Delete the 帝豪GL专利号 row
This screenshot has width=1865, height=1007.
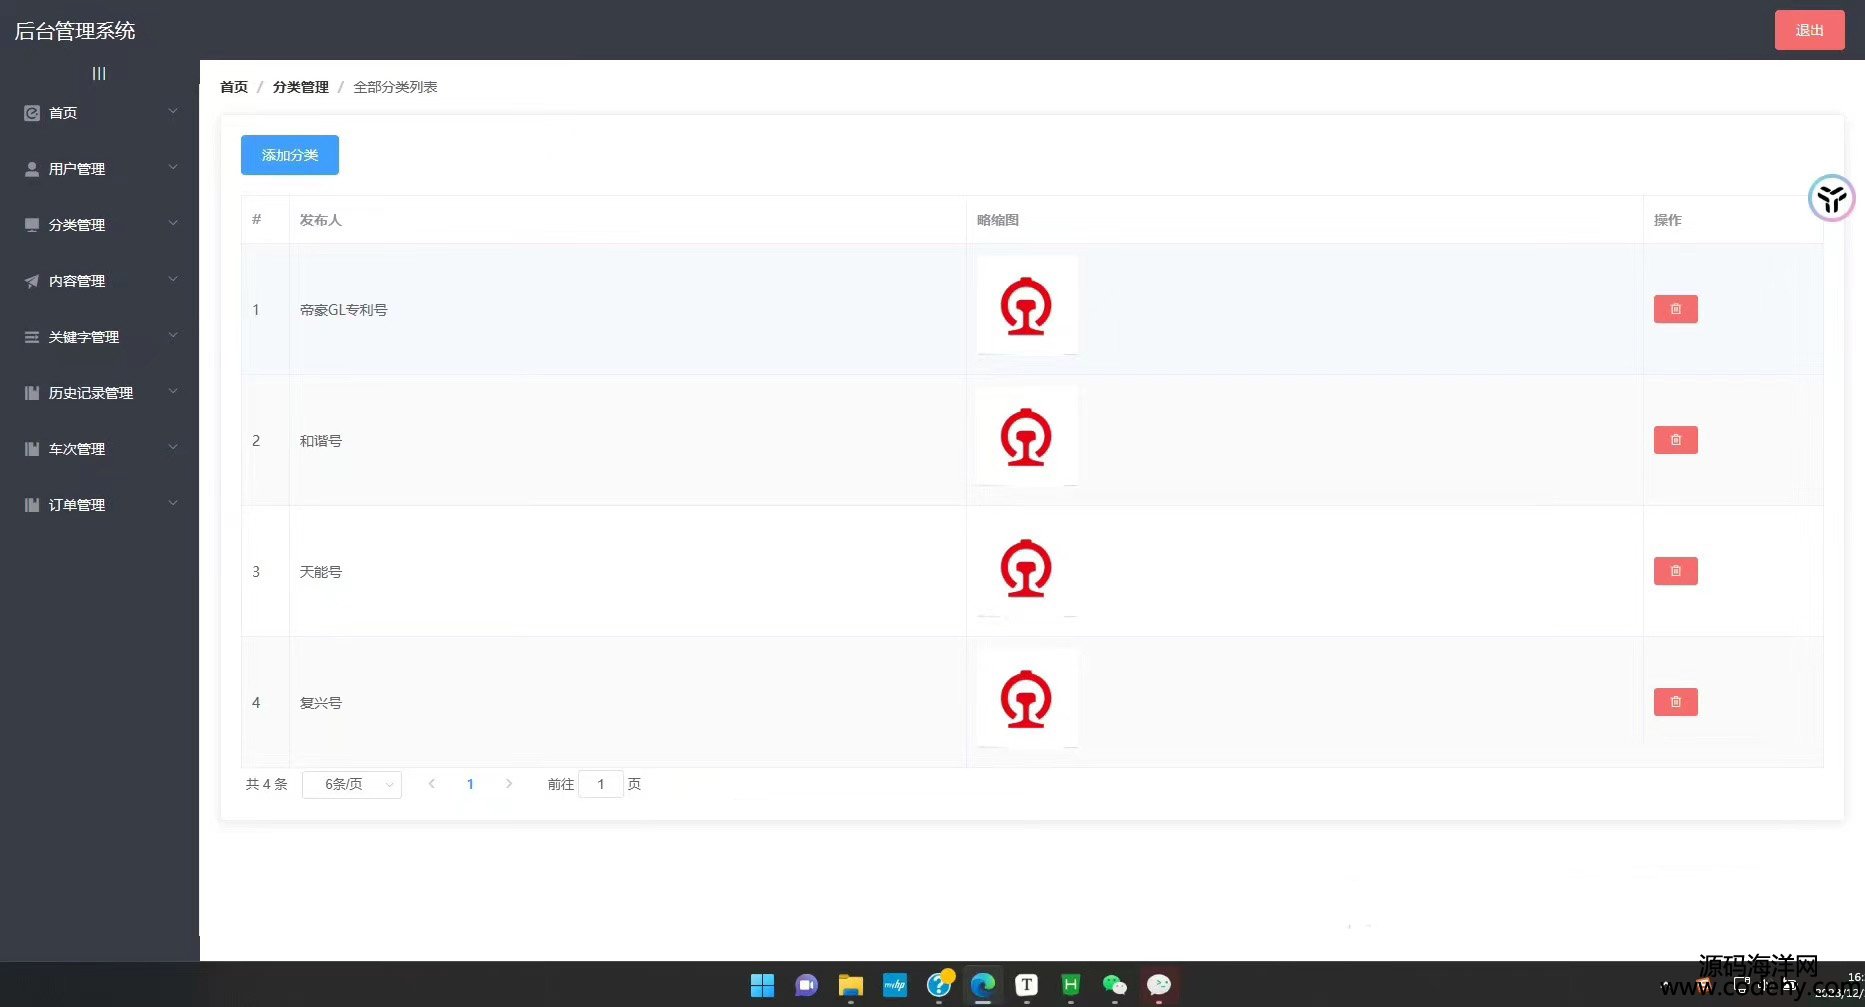(1676, 309)
